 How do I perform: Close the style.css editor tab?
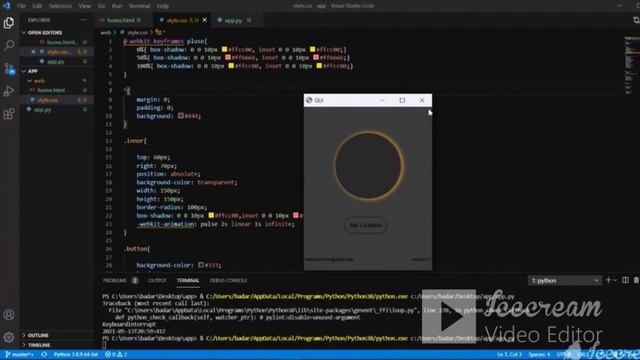pos(204,20)
